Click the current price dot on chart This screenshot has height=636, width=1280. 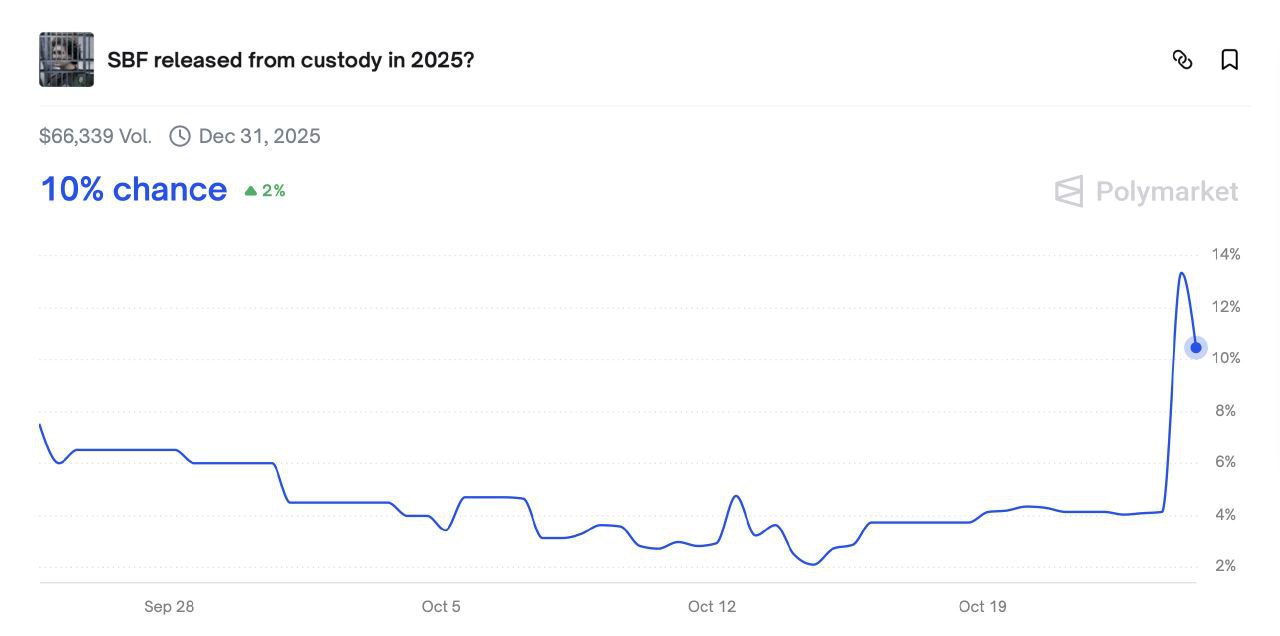[x=1195, y=348]
